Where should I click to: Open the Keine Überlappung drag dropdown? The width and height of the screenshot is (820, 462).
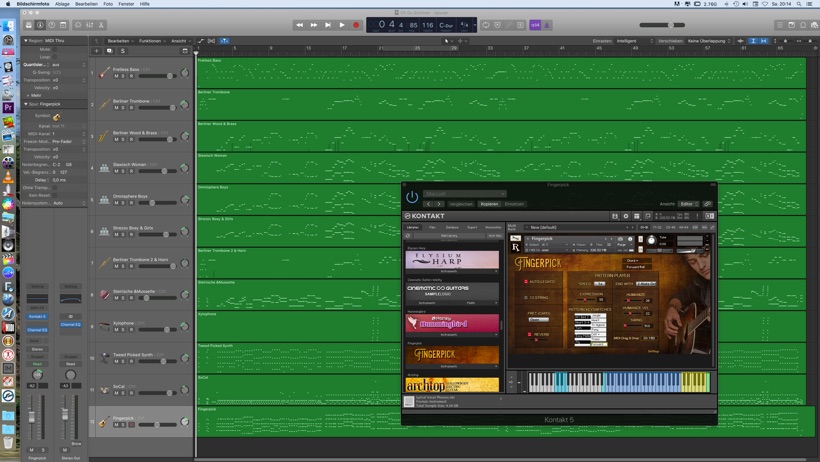point(708,41)
